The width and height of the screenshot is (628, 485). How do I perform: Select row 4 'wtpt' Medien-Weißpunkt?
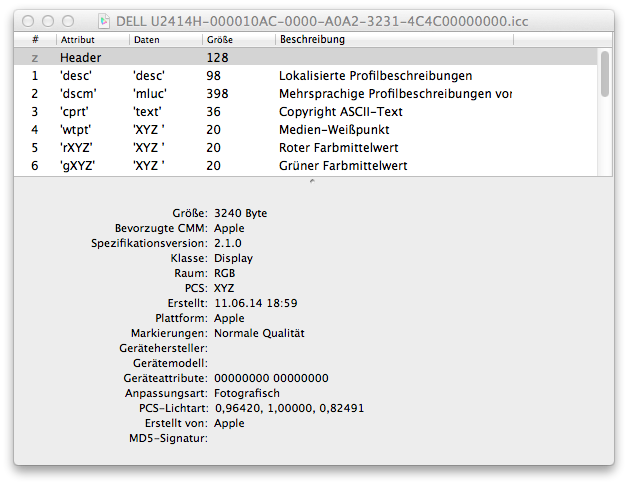pos(306,130)
